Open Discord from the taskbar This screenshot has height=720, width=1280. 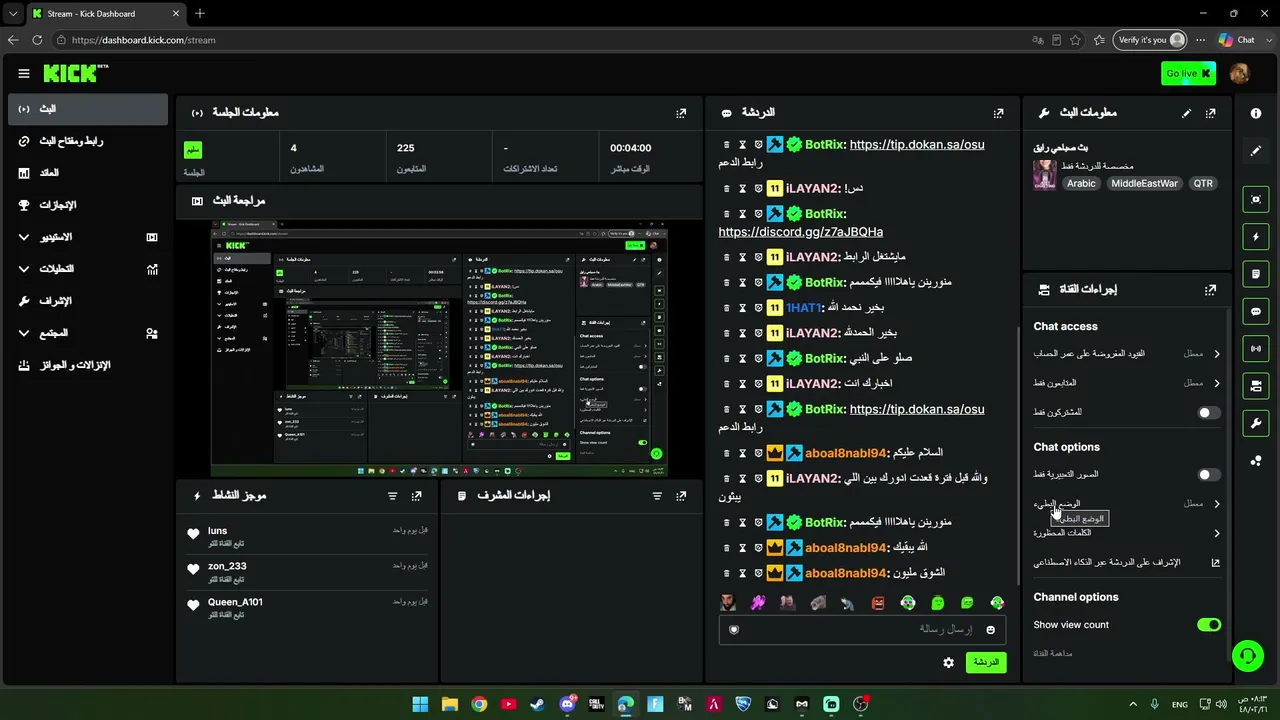pyautogui.click(x=567, y=704)
